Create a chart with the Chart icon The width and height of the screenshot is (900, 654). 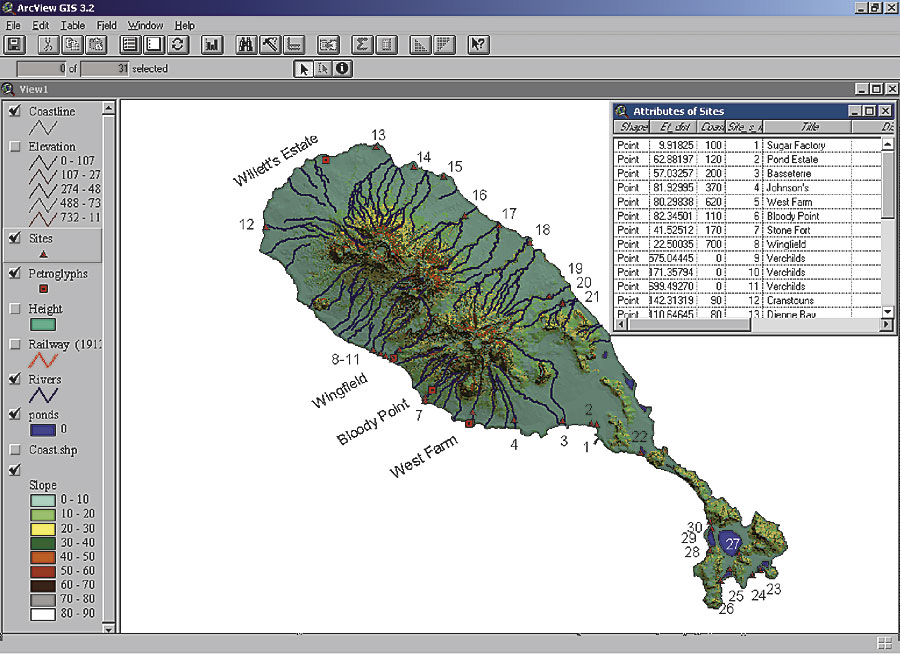pos(211,44)
